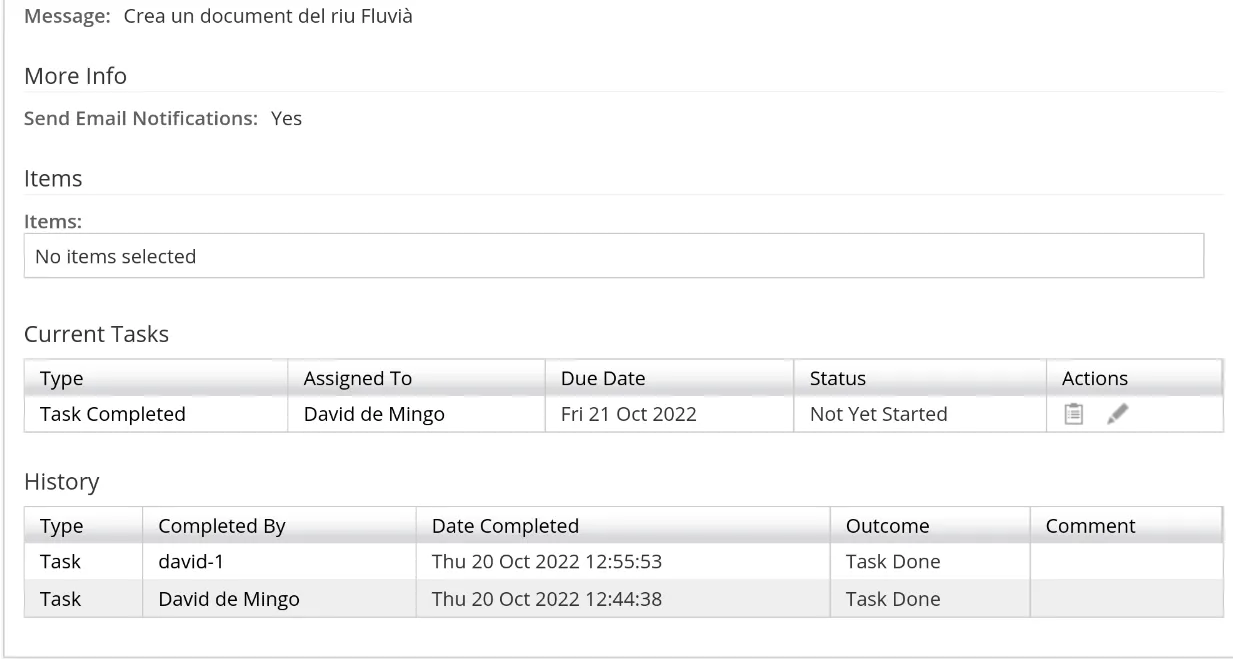The image size is (1233, 659).
Task: Click the Type column header in Current Tasks
Action: pyautogui.click(x=62, y=379)
